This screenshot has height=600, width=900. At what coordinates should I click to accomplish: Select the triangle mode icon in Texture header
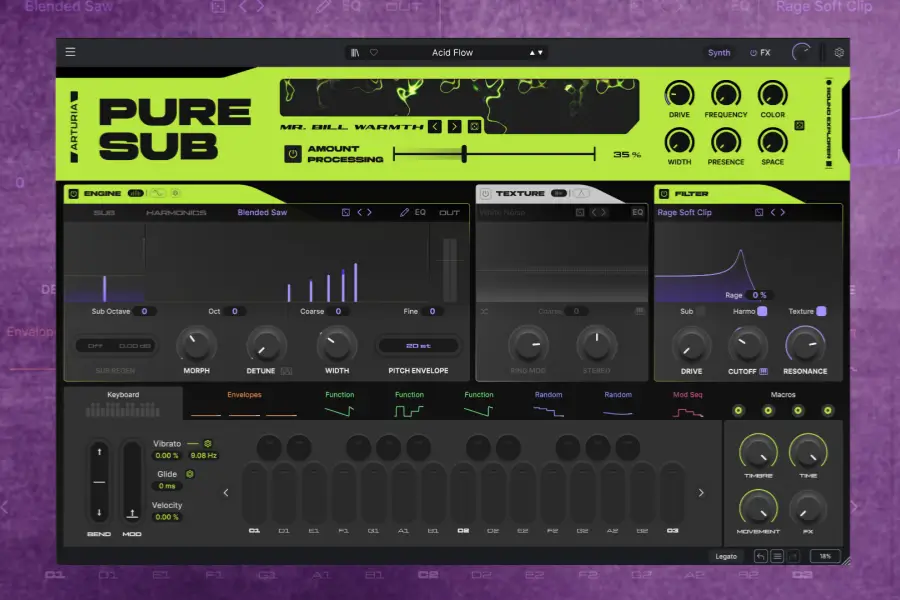581,193
